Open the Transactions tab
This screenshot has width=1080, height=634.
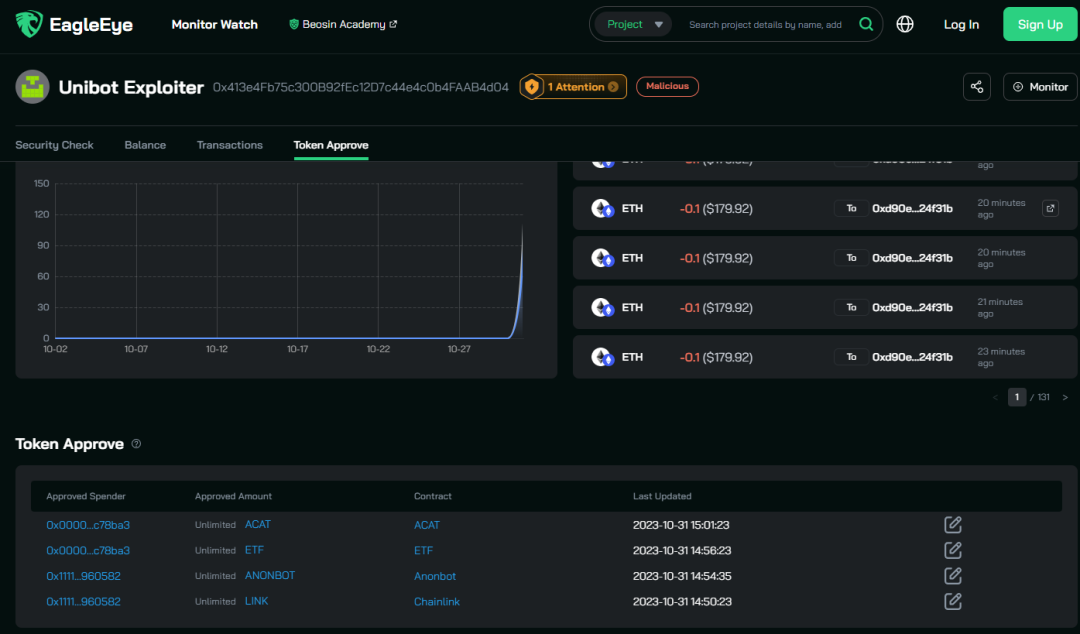(x=229, y=145)
